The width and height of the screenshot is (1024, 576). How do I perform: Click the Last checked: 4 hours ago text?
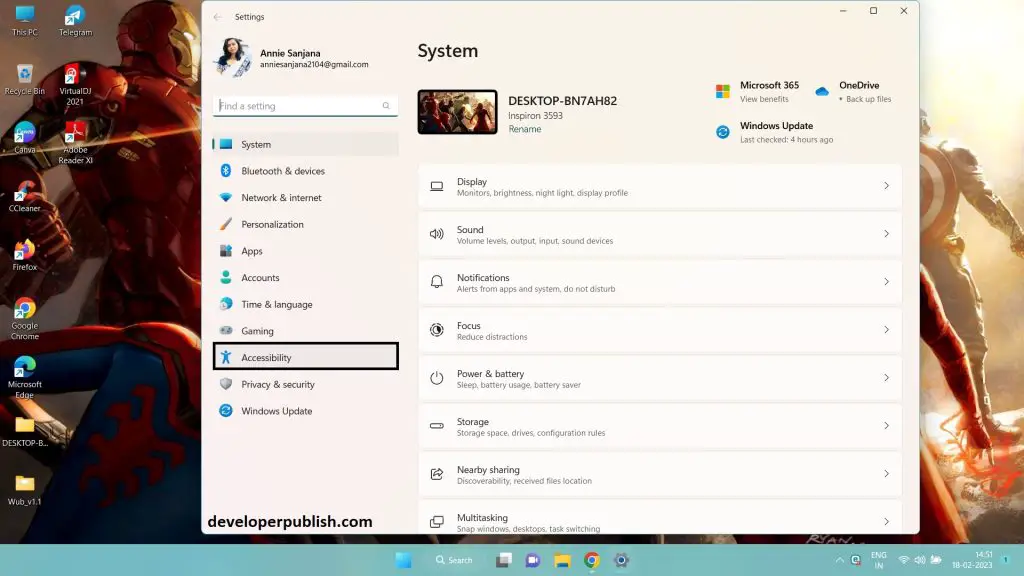pos(786,140)
